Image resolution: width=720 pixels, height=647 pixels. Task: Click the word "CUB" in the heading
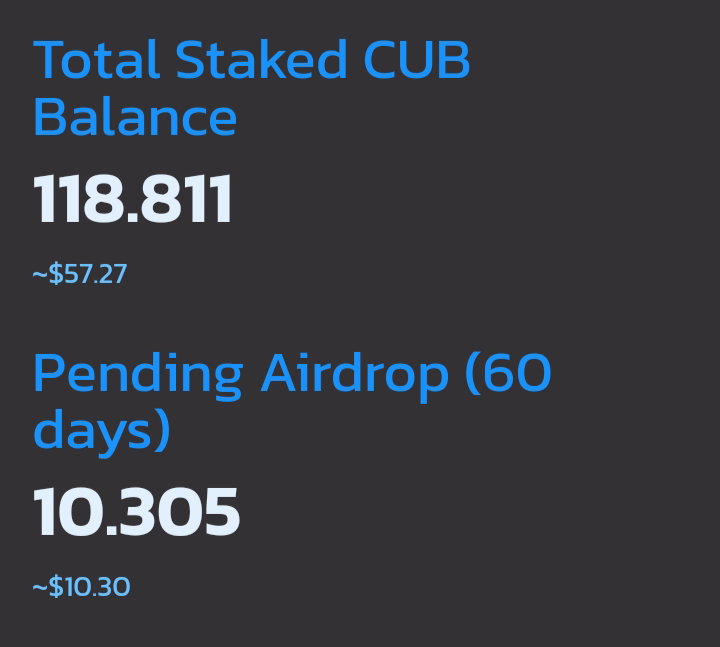pos(417,59)
